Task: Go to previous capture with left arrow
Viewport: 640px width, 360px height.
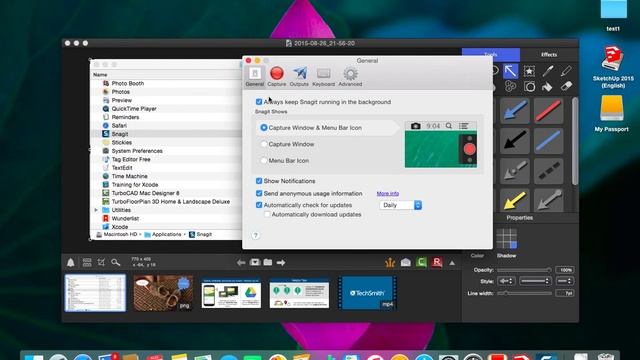Action: pyautogui.click(x=241, y=262)
